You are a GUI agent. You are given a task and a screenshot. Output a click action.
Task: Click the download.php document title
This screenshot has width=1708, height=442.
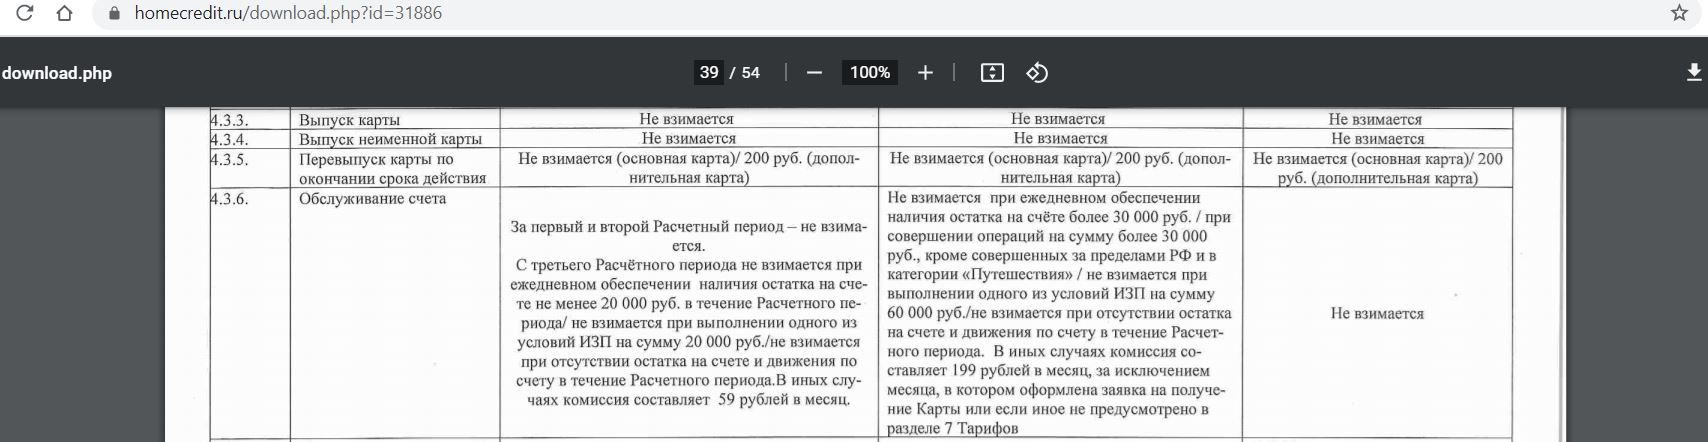pos(57,73)
